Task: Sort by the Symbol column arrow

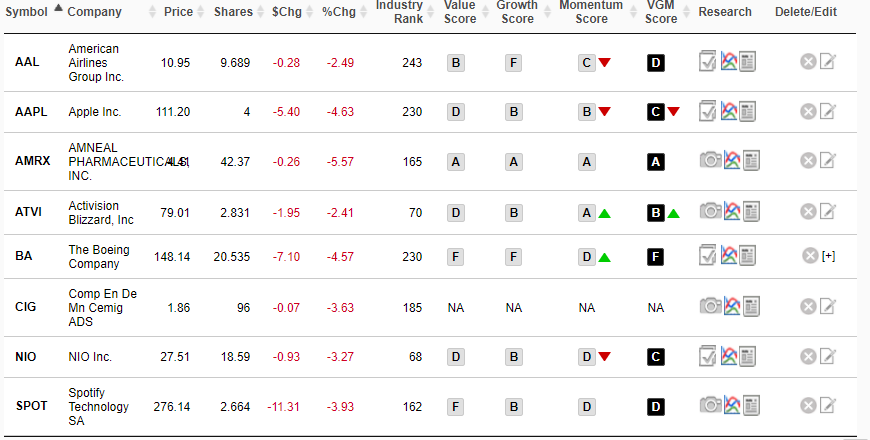Action: coord(58,8)
